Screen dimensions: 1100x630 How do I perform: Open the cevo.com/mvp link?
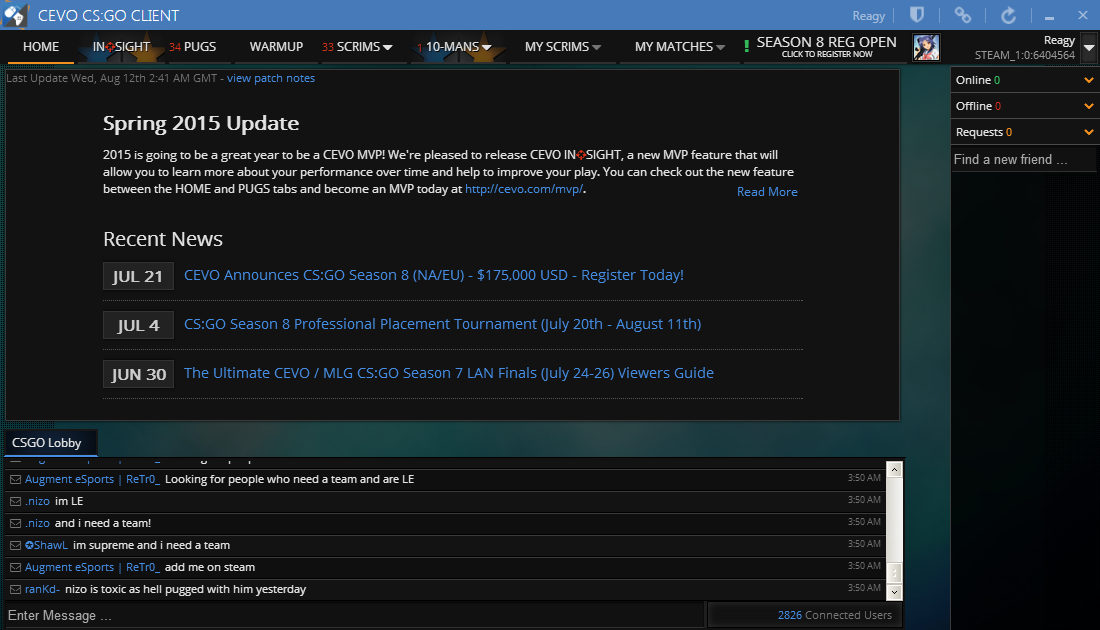point(523,189)
